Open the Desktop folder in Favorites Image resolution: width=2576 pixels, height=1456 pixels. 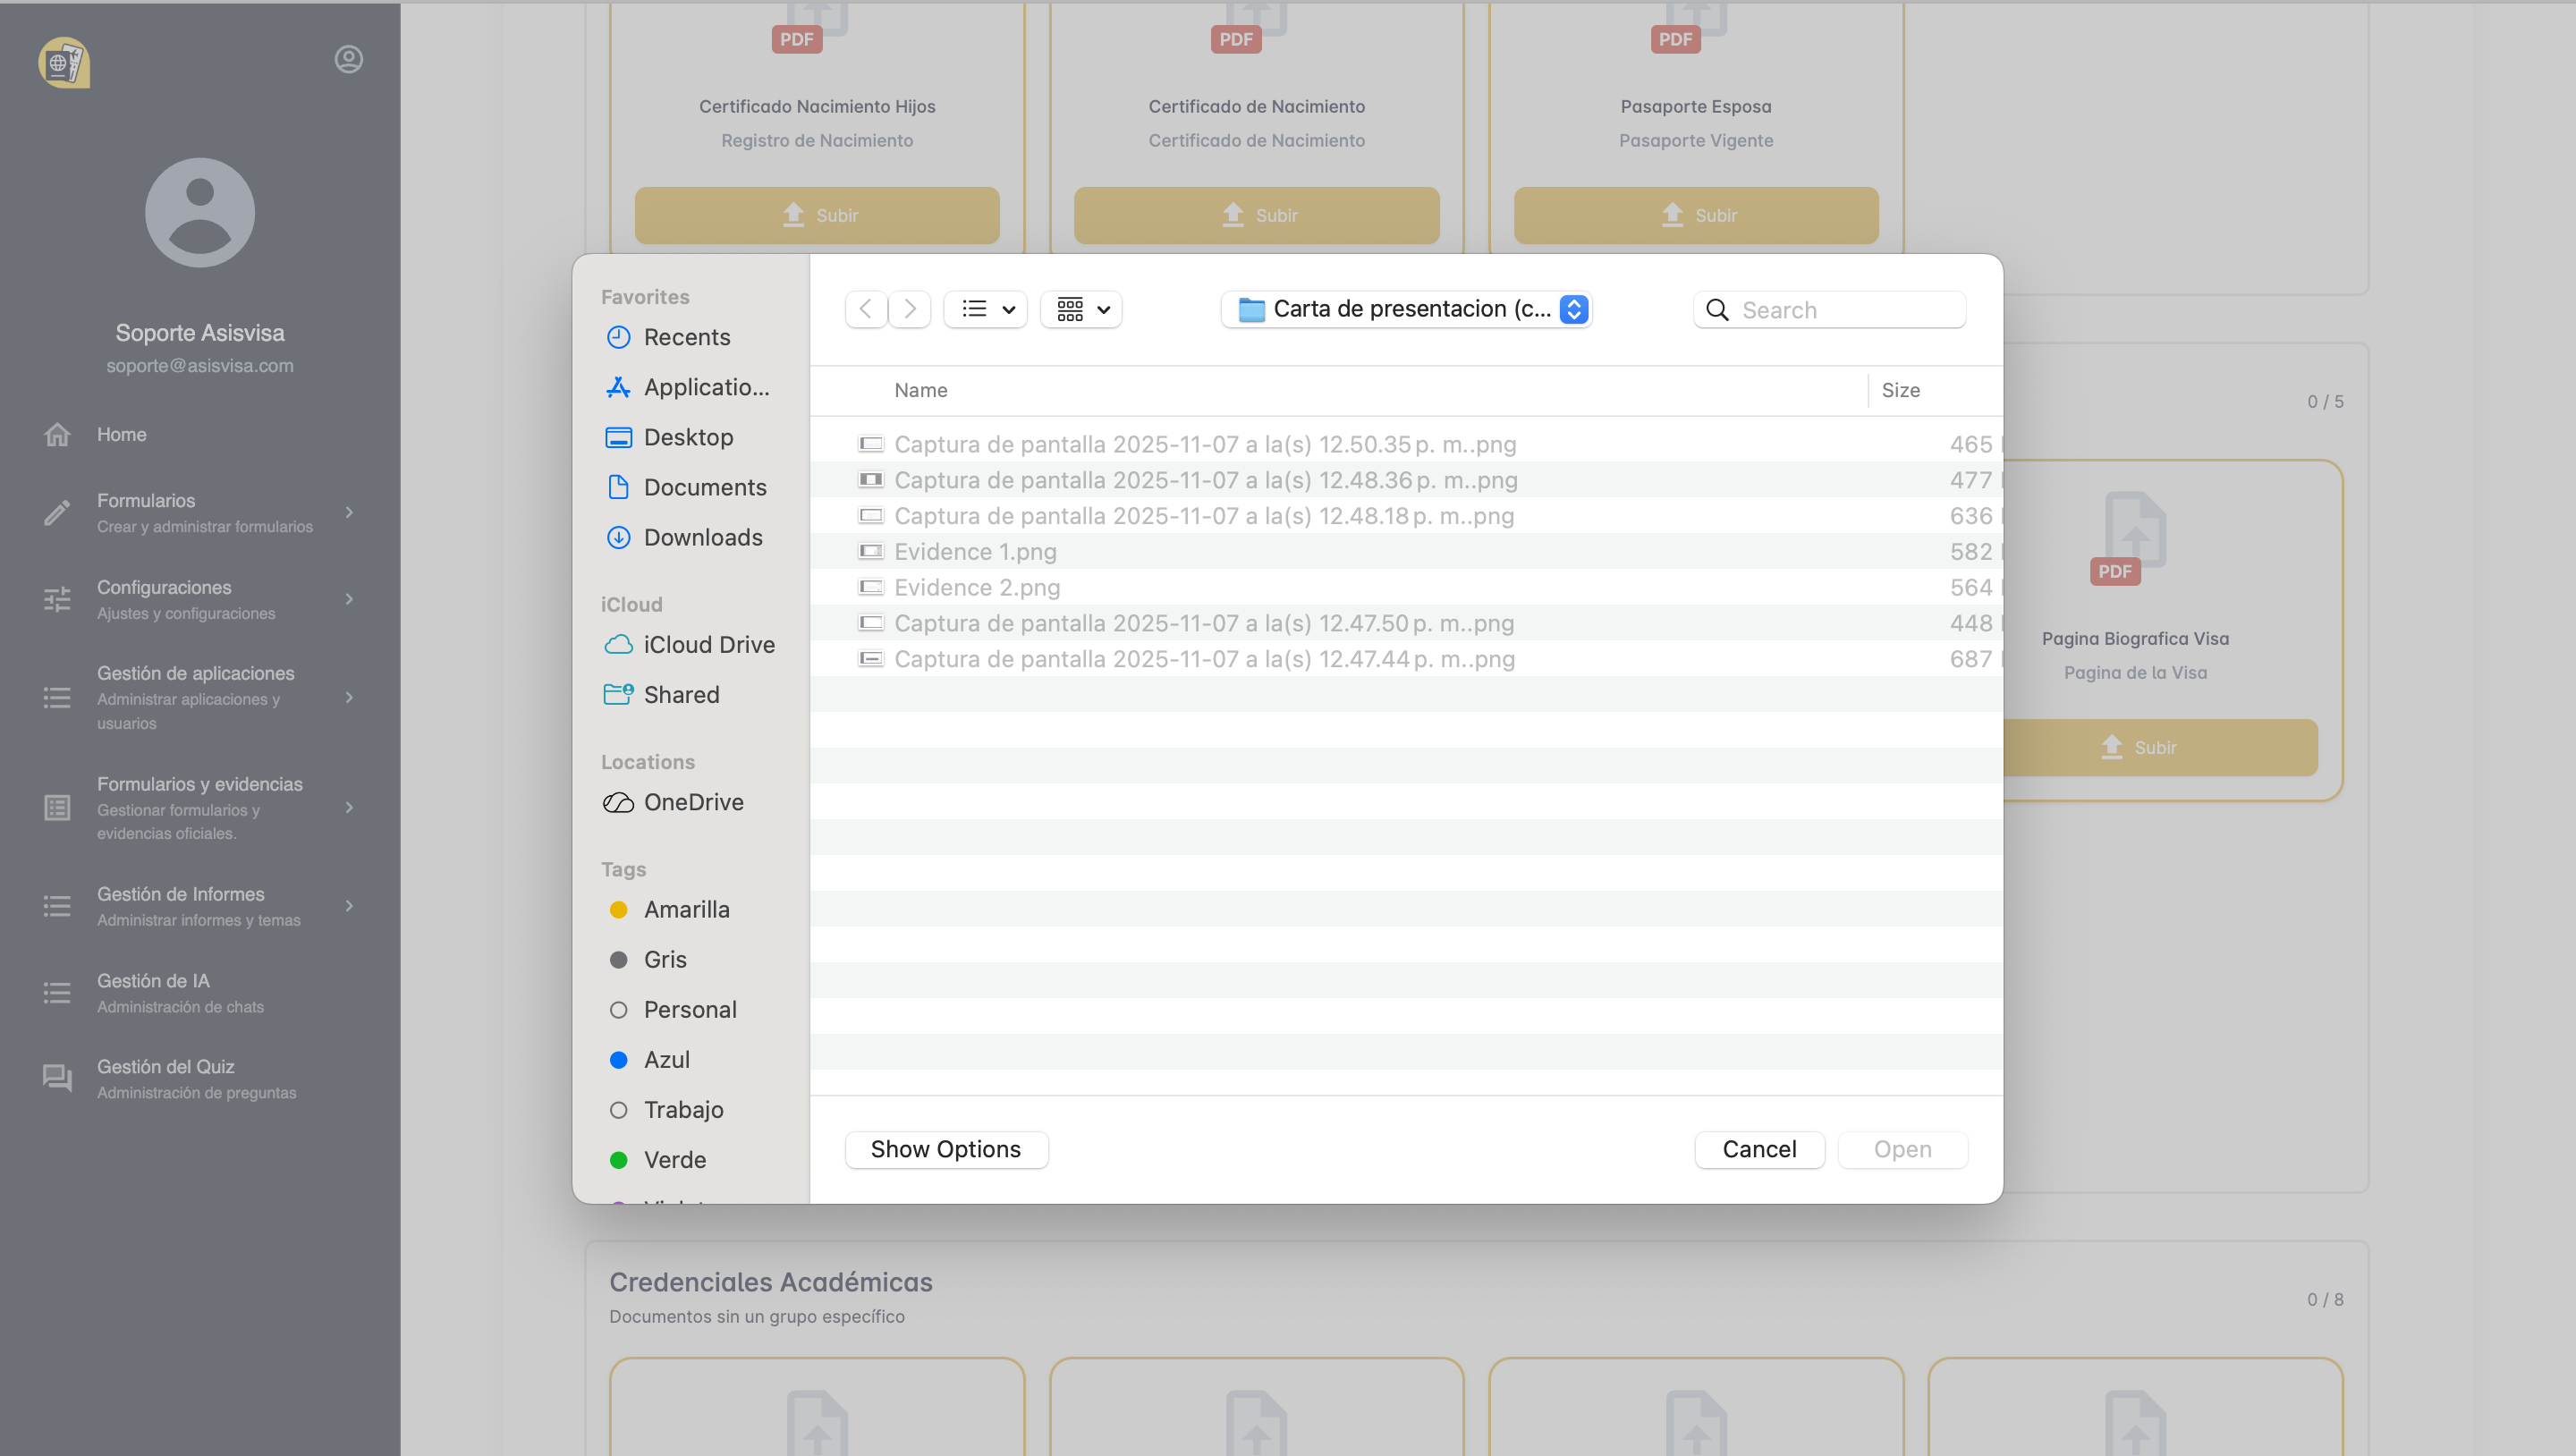[688, 437]
